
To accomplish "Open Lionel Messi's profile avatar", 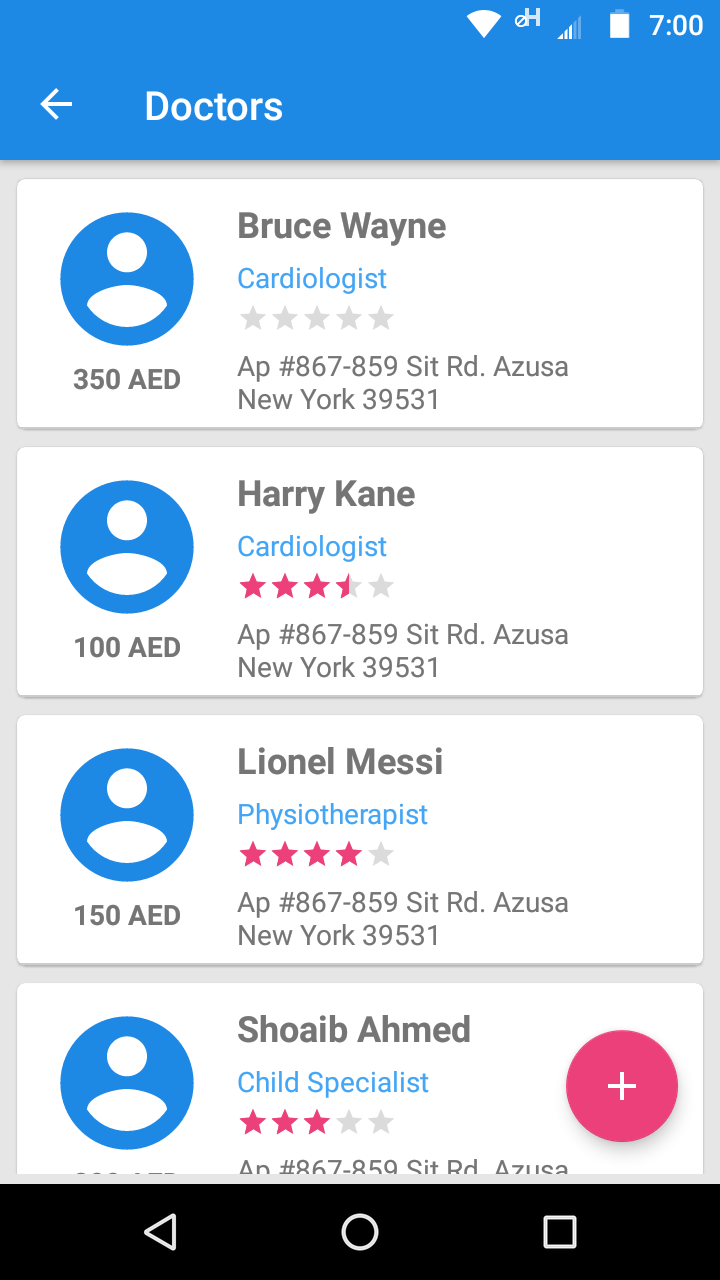I will [127, 815].
